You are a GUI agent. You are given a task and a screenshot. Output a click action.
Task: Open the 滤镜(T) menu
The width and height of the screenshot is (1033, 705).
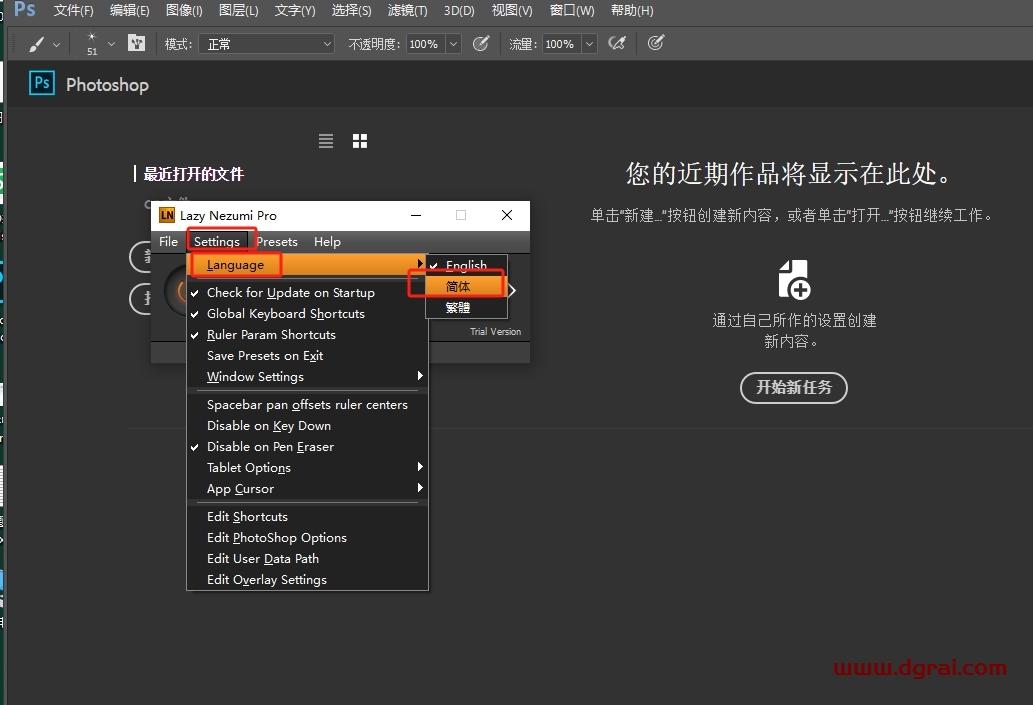(x=408, y=11)
